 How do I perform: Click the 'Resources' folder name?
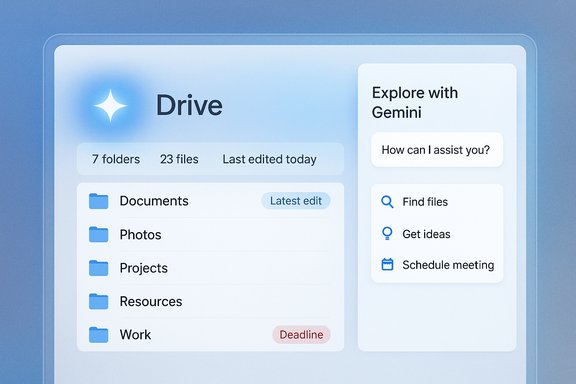coord(151,302)
